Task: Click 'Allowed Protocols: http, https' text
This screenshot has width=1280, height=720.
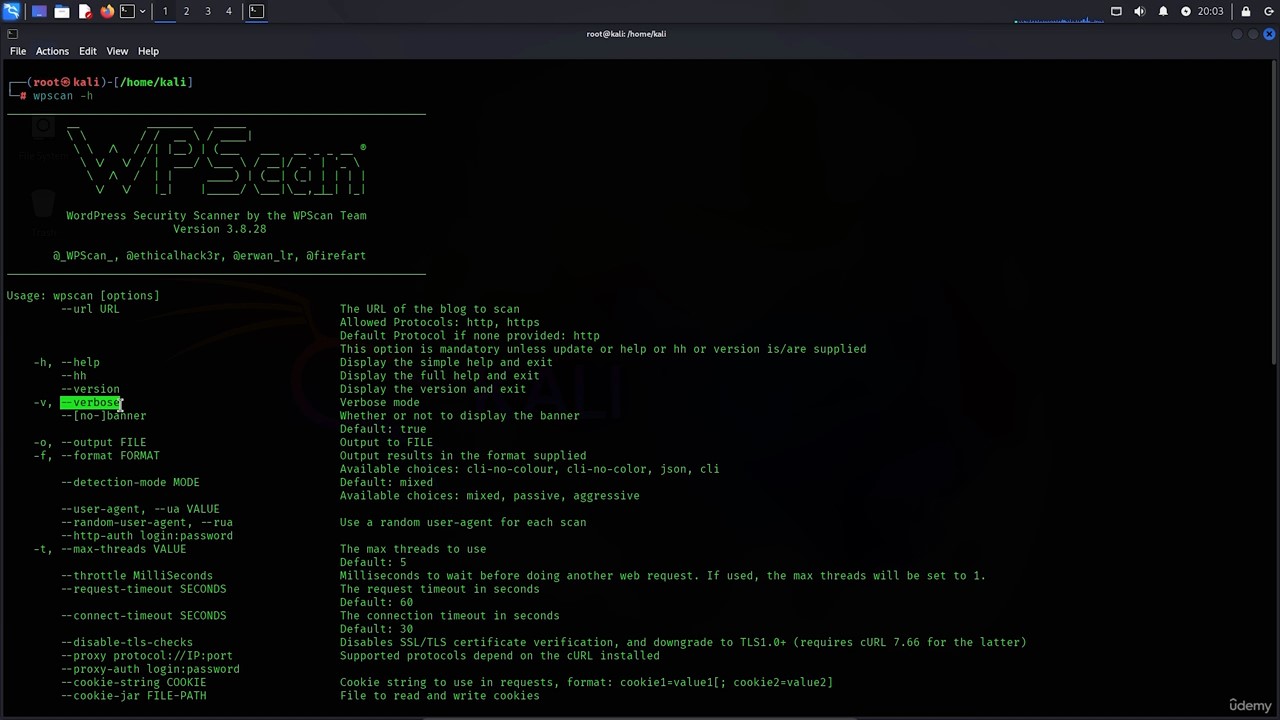Action: [x=439, y=323]
